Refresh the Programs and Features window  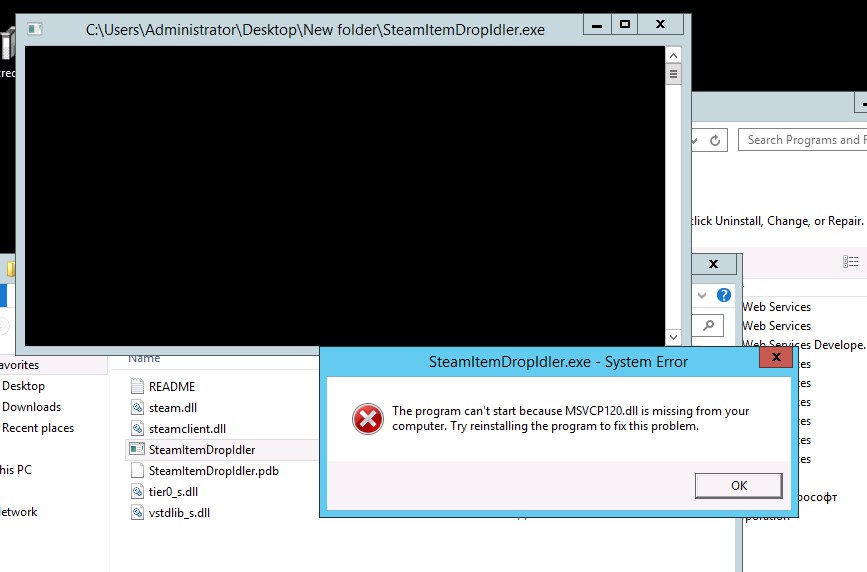click(x=715, y=141)
